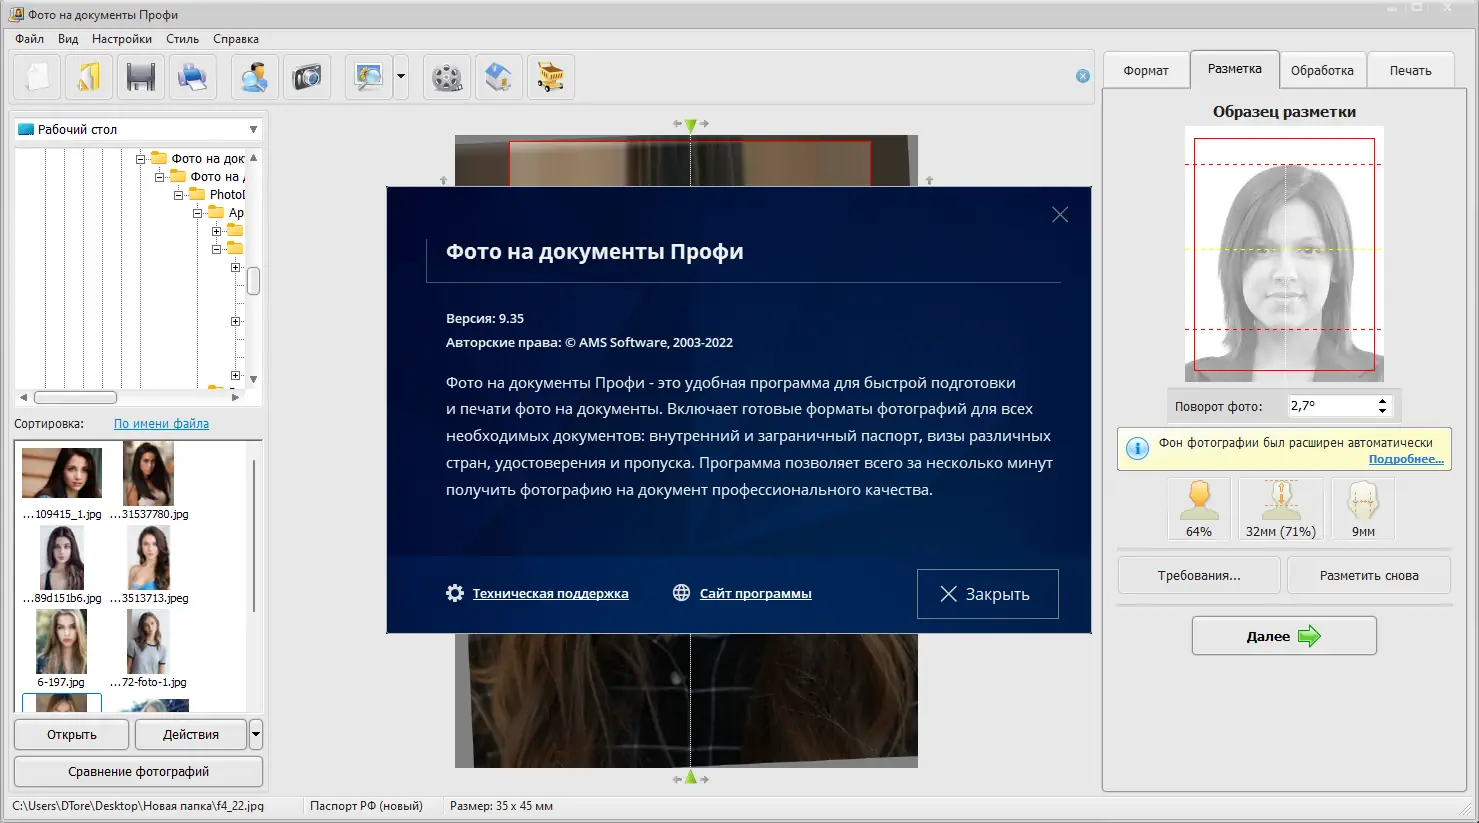
Task: Select thumbnail ...31537780.jpg
Action: click(x=149, y=473)
